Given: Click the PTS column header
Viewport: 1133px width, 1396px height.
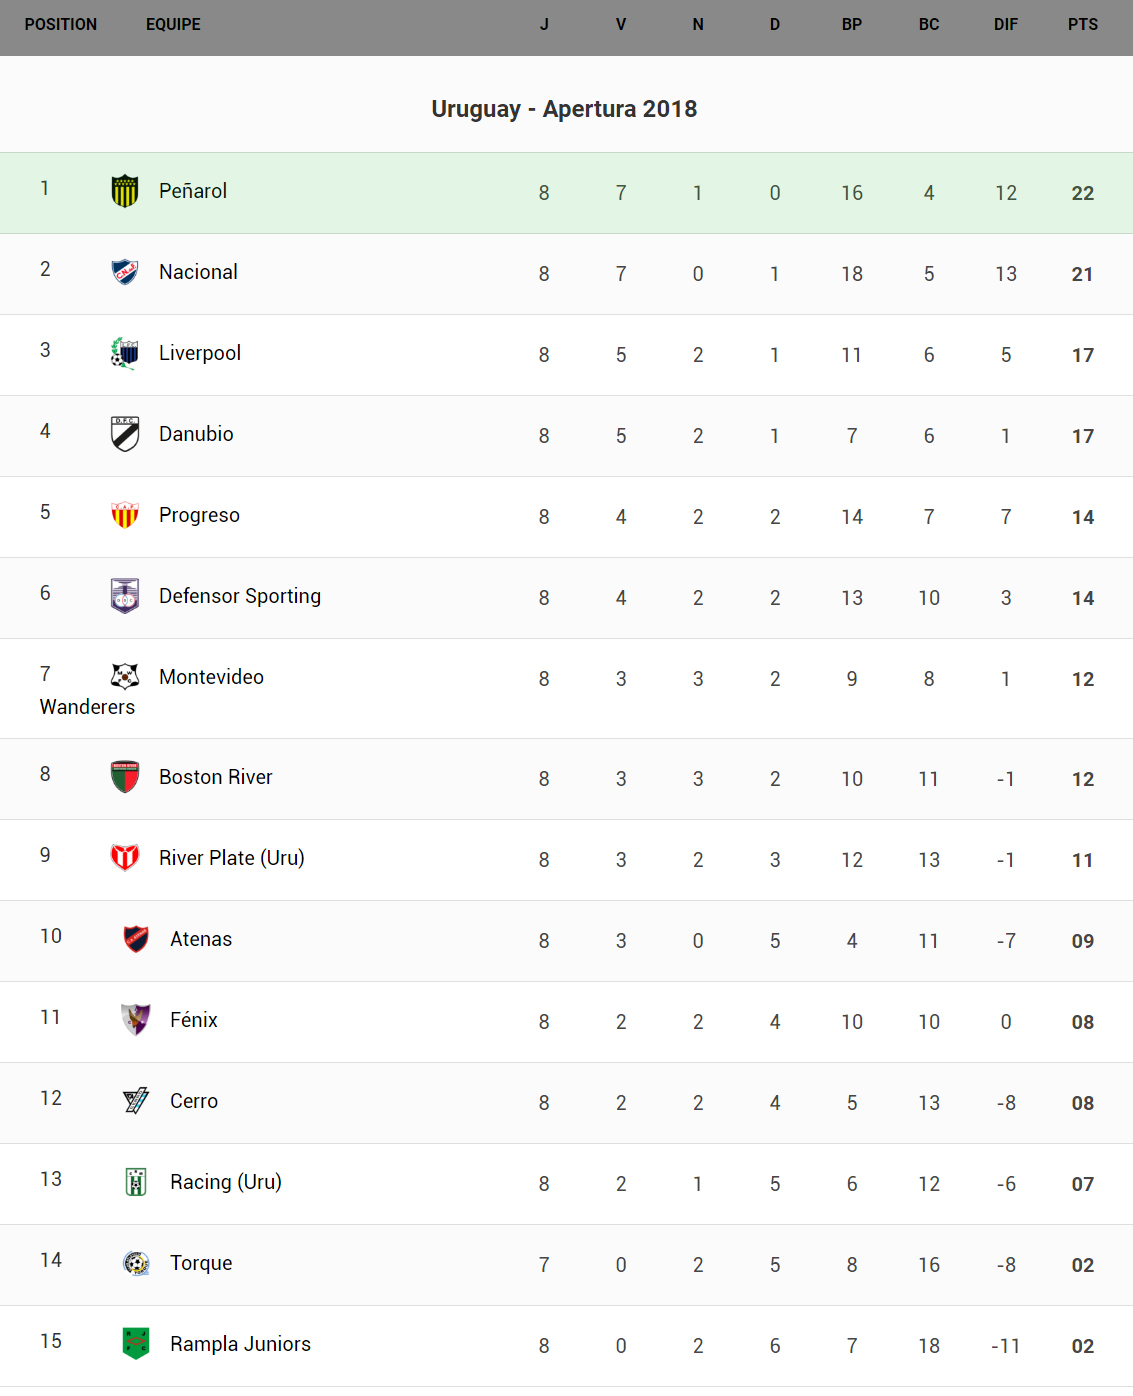Looking at the screenshot, I should (1082, 25).
